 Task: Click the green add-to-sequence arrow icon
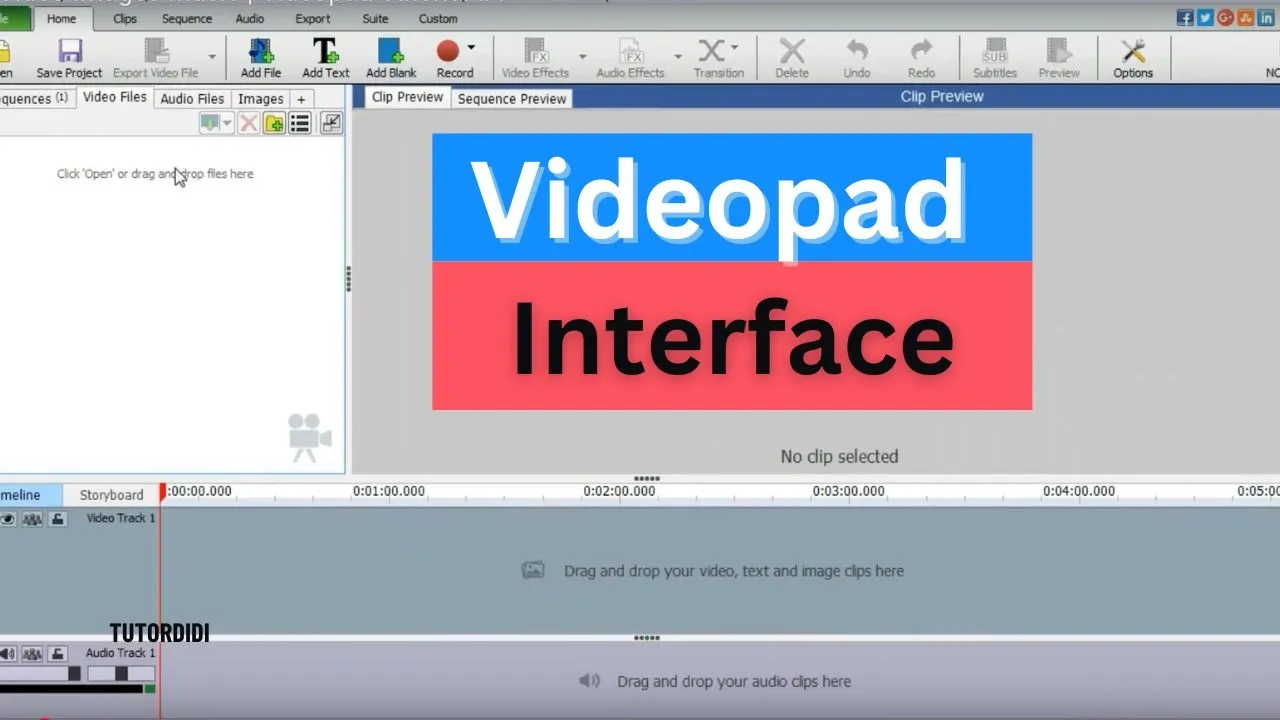210,123
